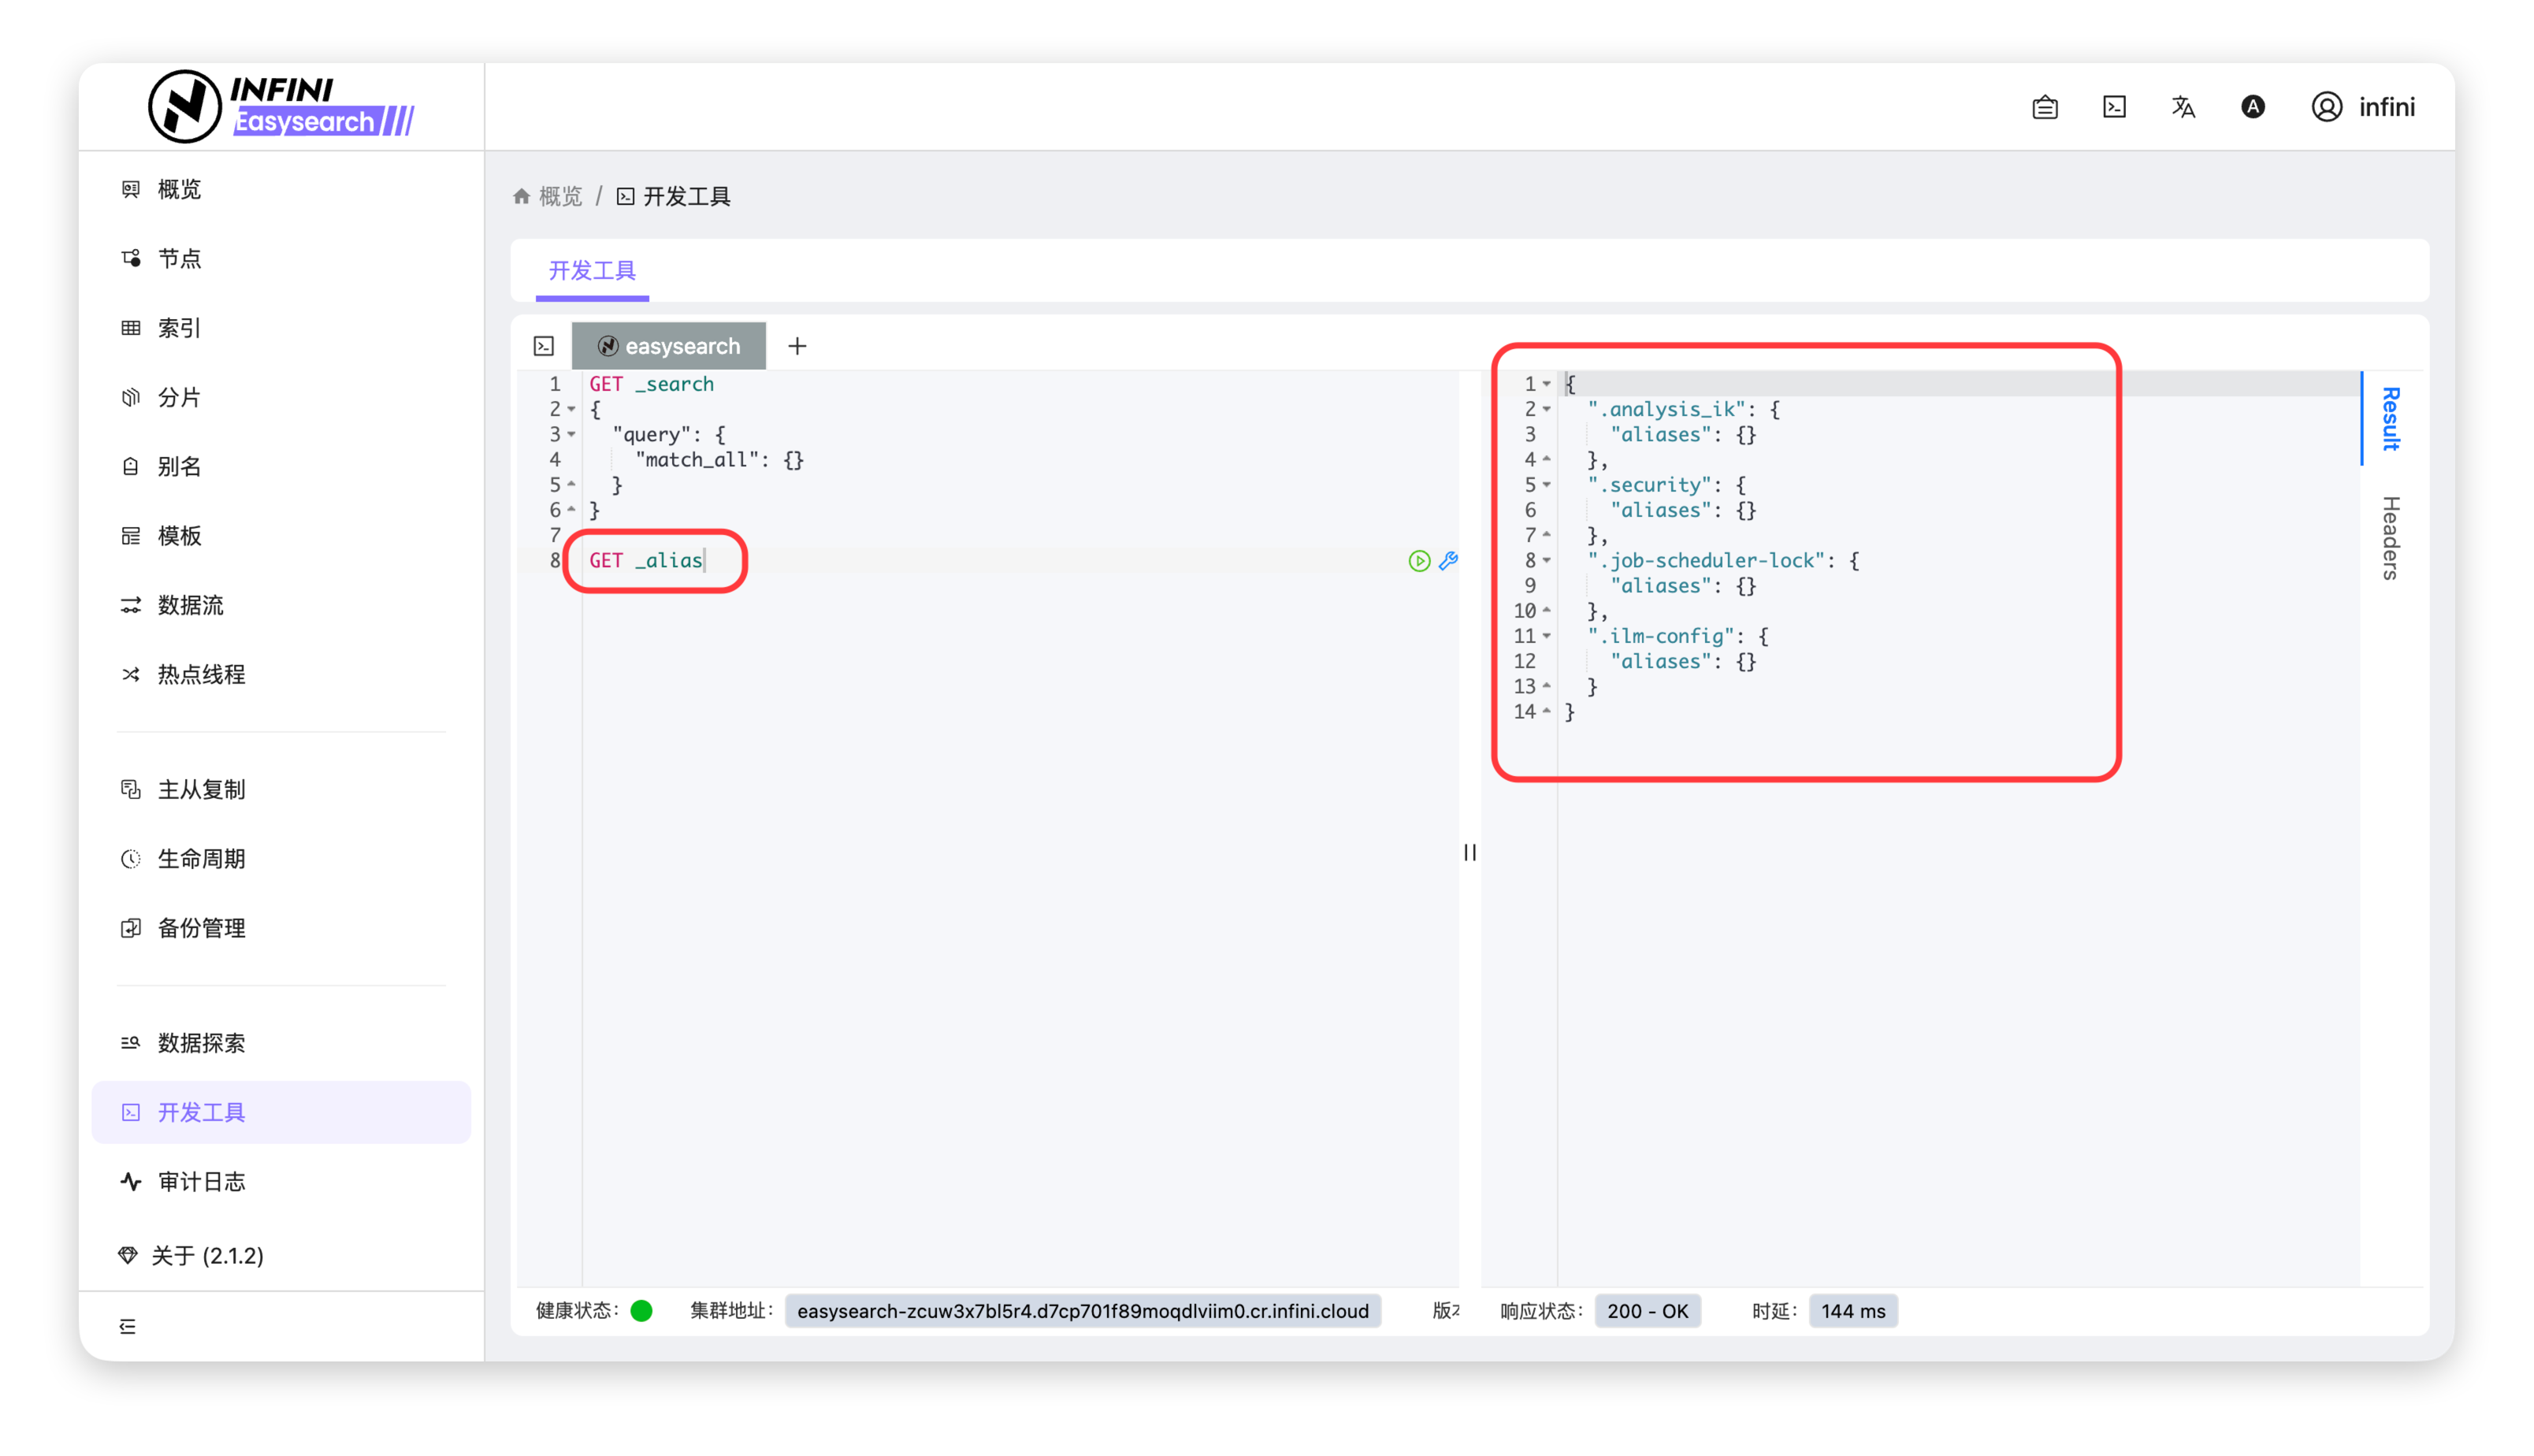The image size is (2534, 1456).
Task: Open the 别名 sidebar menu item
Action: [180, 467]
